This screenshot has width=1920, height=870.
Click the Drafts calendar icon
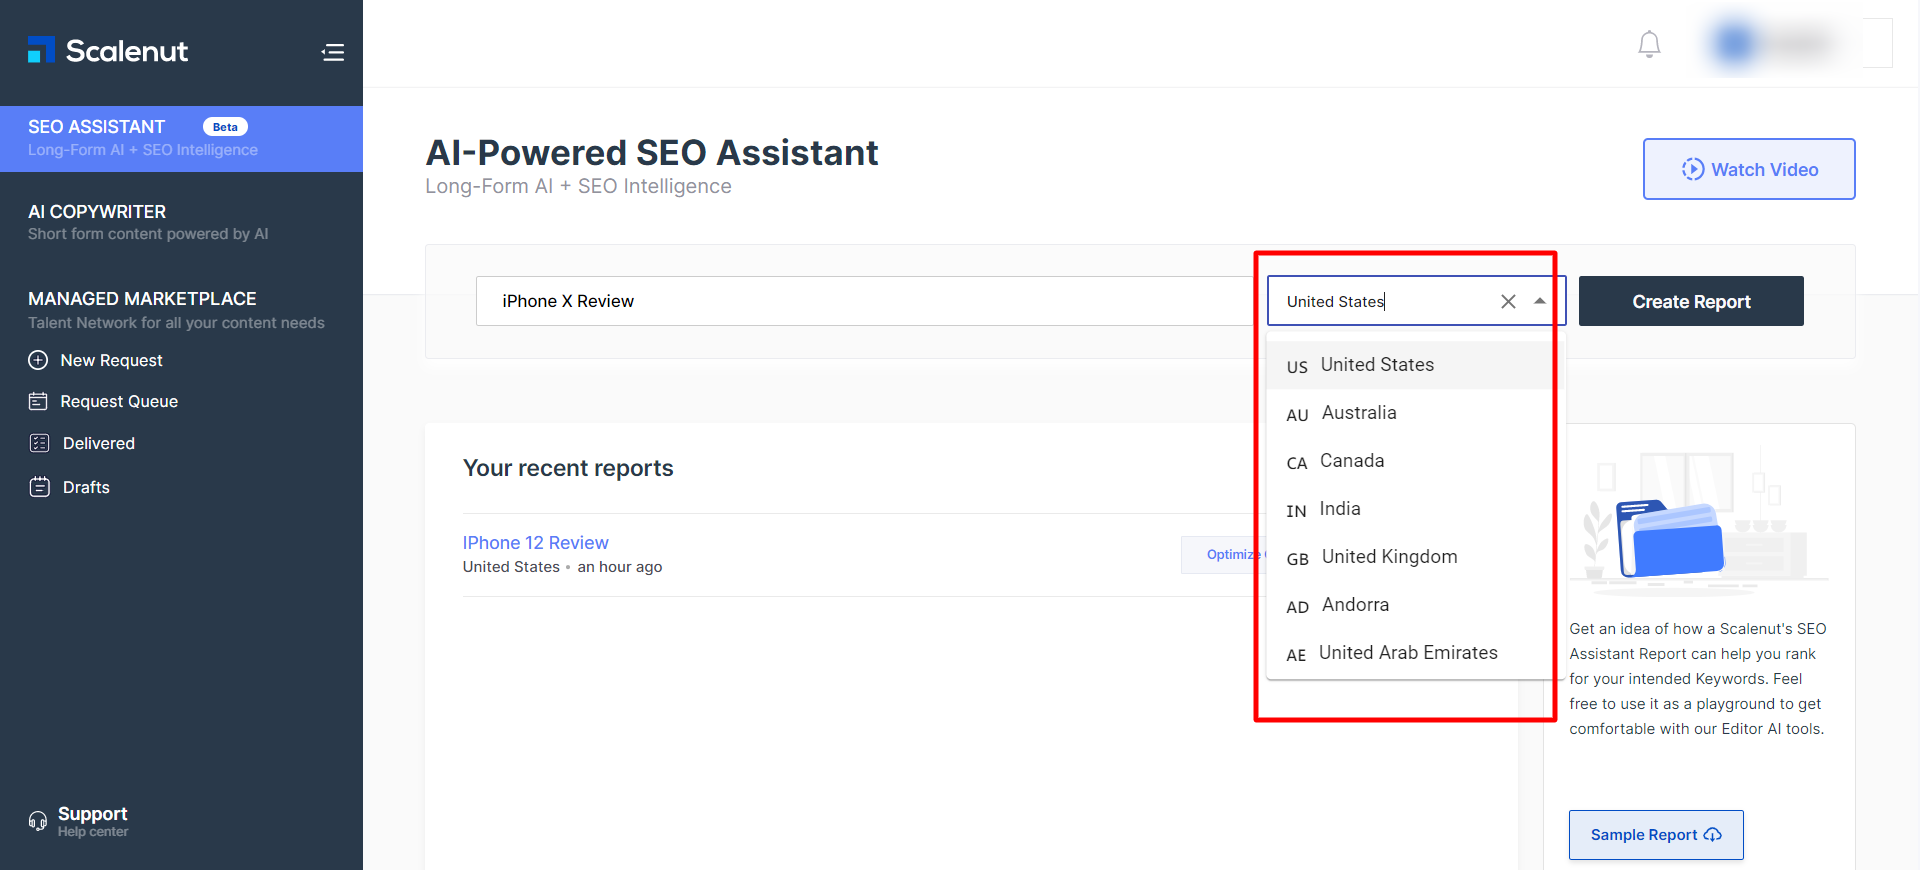coord(39,487)
